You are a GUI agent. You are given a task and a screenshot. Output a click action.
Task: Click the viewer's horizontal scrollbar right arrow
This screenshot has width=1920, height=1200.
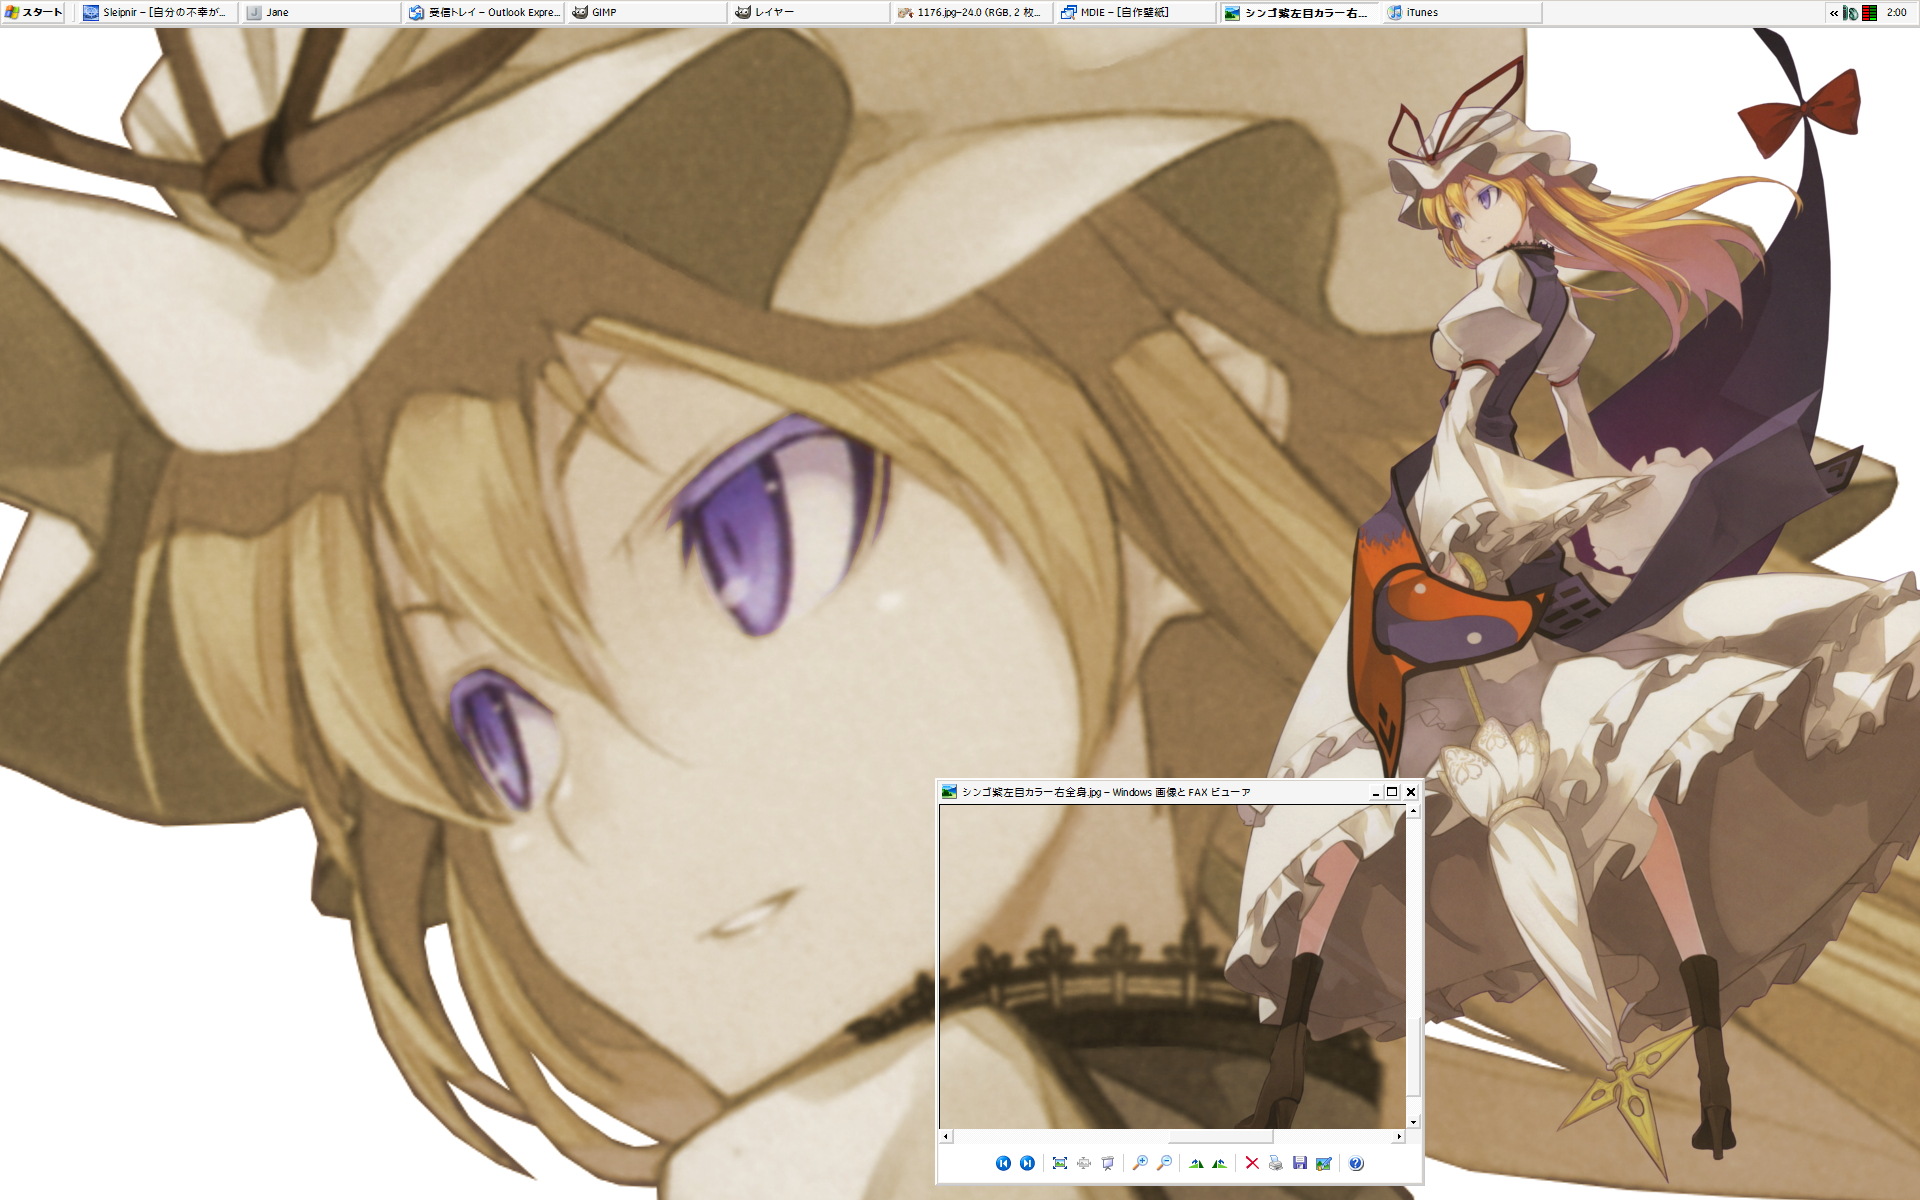click(1399, 1136)
